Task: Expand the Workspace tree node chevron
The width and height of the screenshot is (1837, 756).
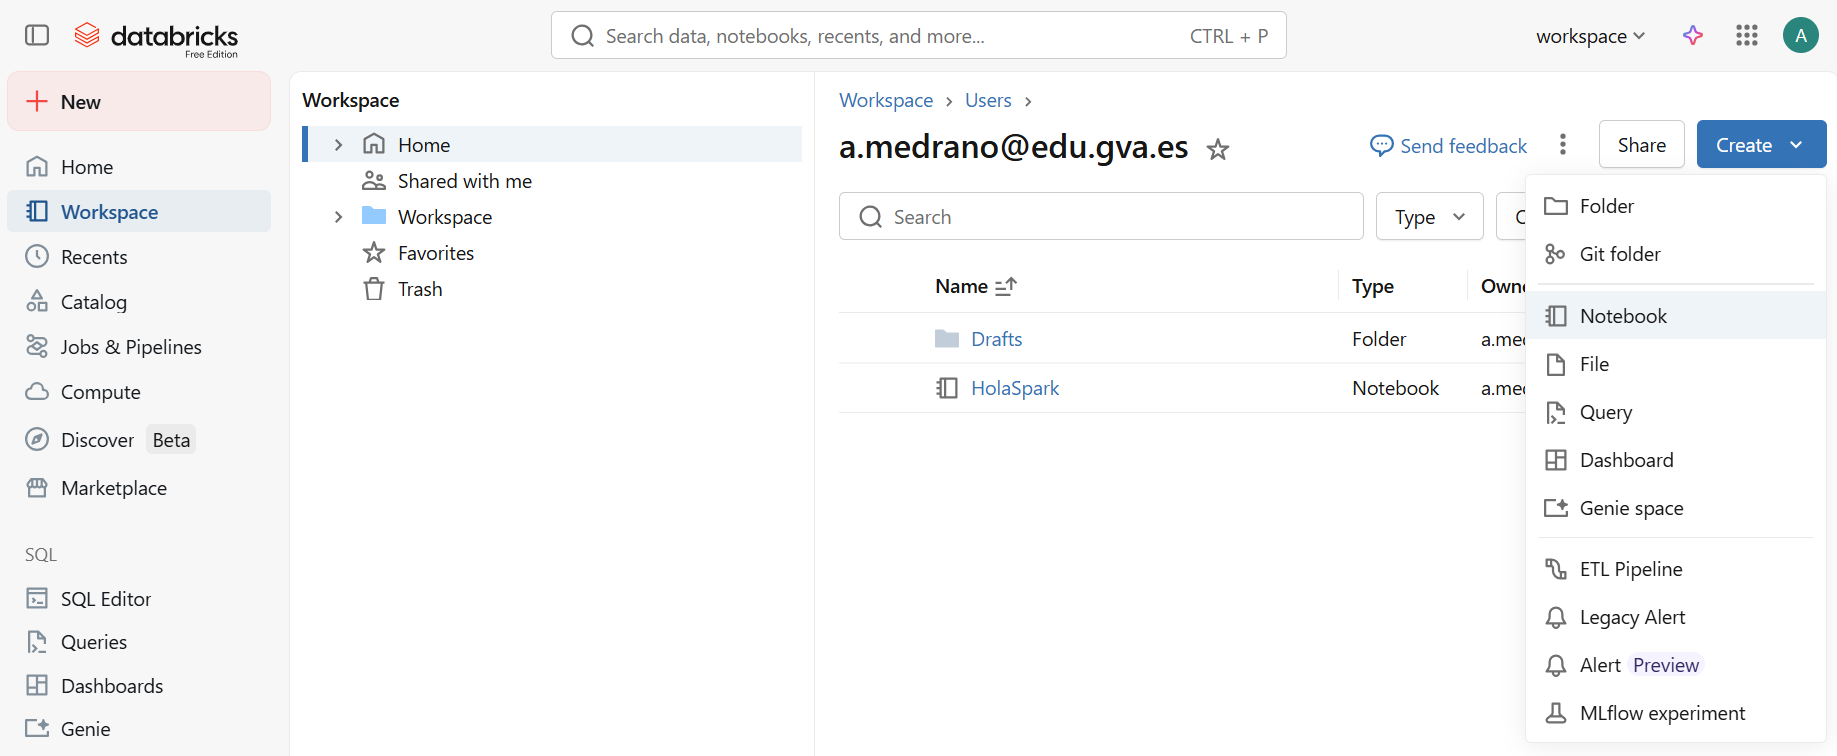Action: coord(338,217)
